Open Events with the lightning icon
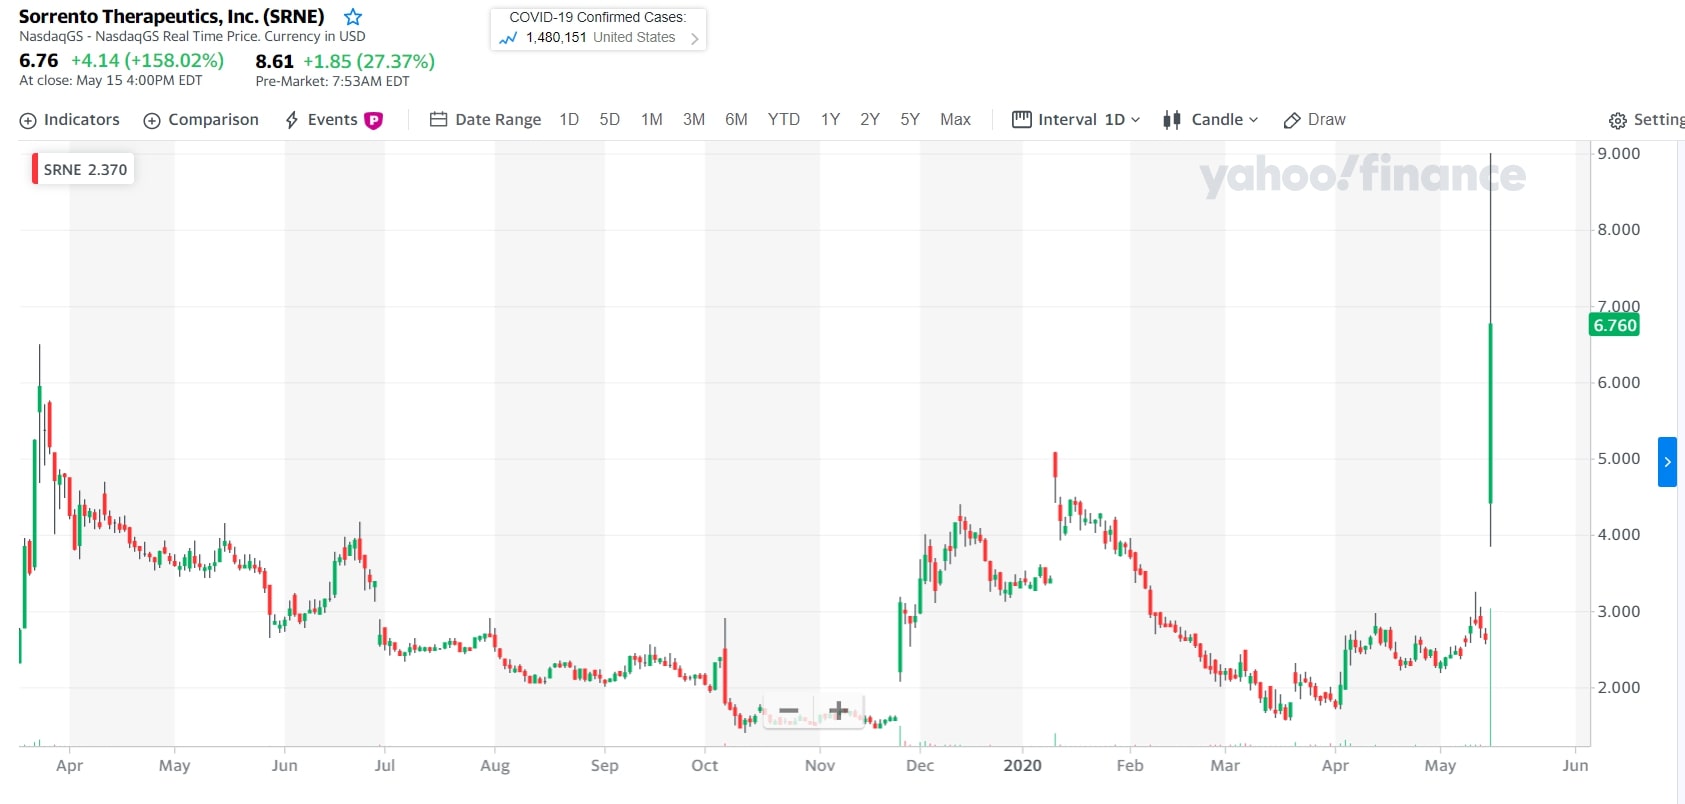This screenshot has width=1685, height=804. [x=292, y=120]
